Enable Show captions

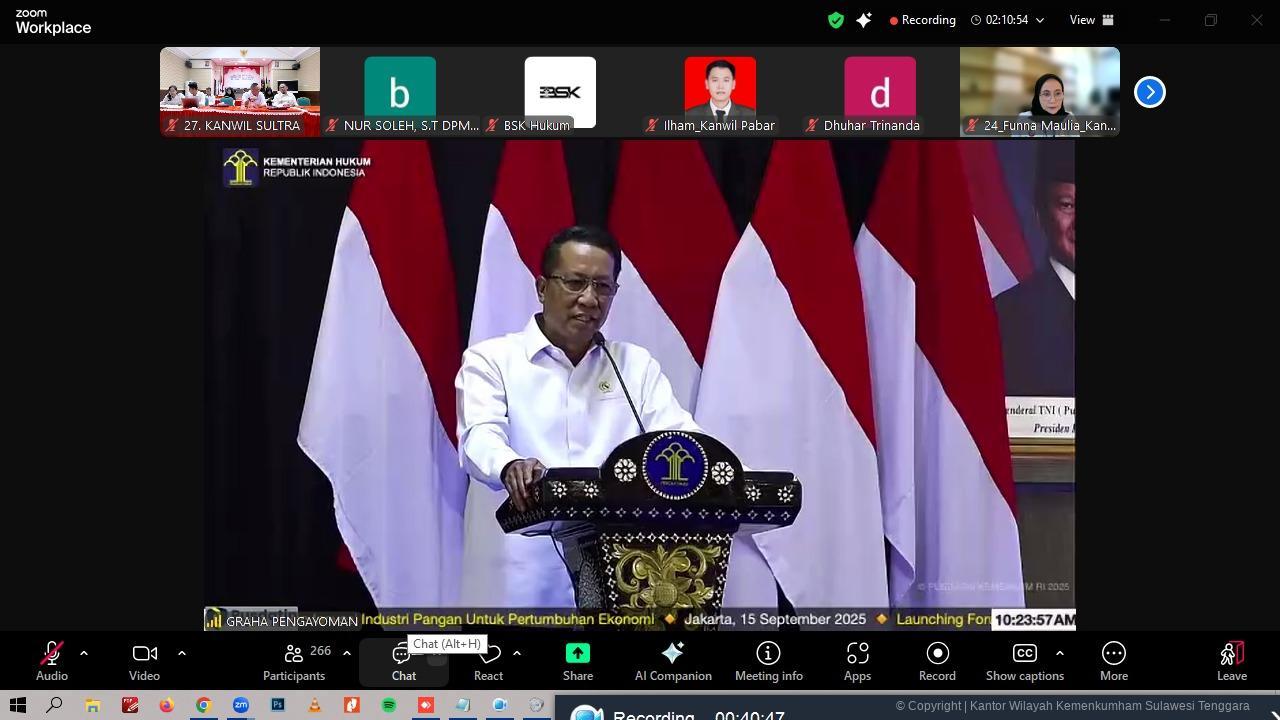(1024, 660)
